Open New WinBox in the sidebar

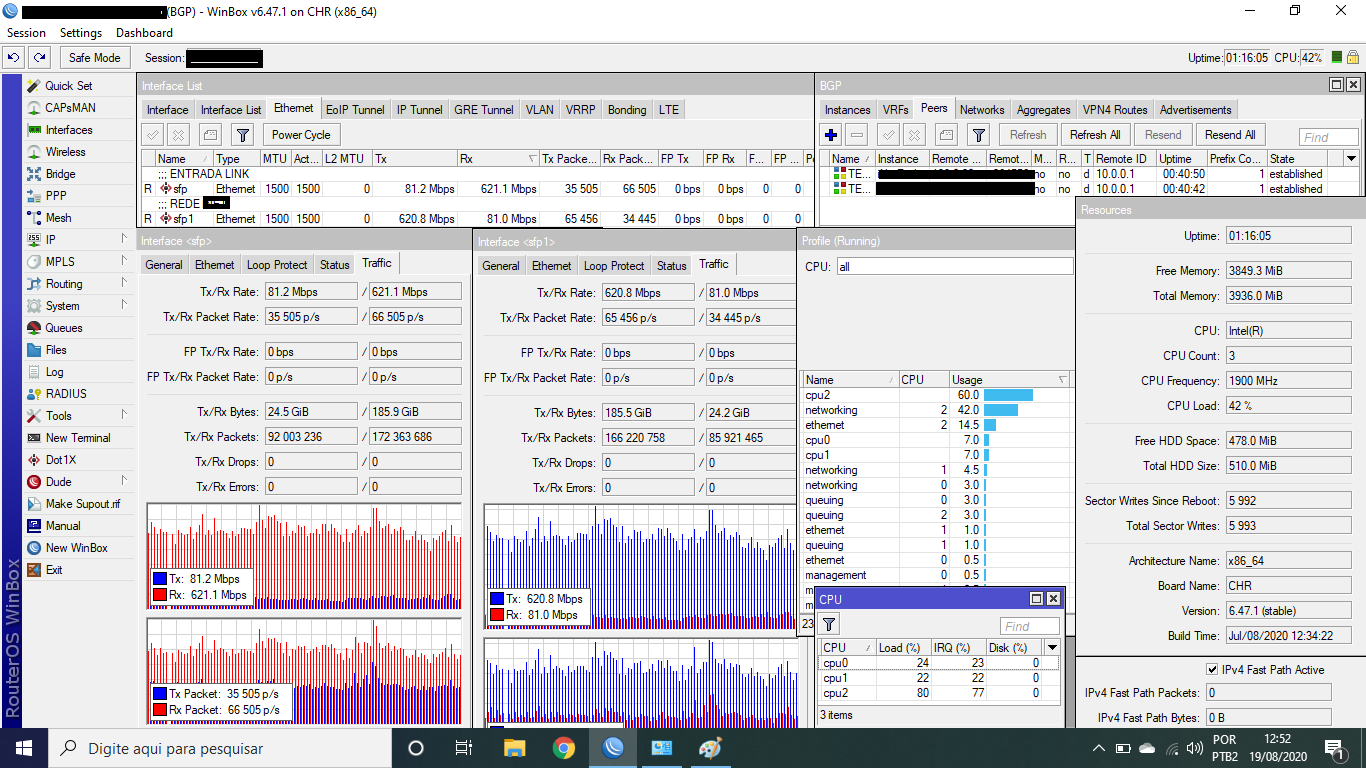(76, 548)
